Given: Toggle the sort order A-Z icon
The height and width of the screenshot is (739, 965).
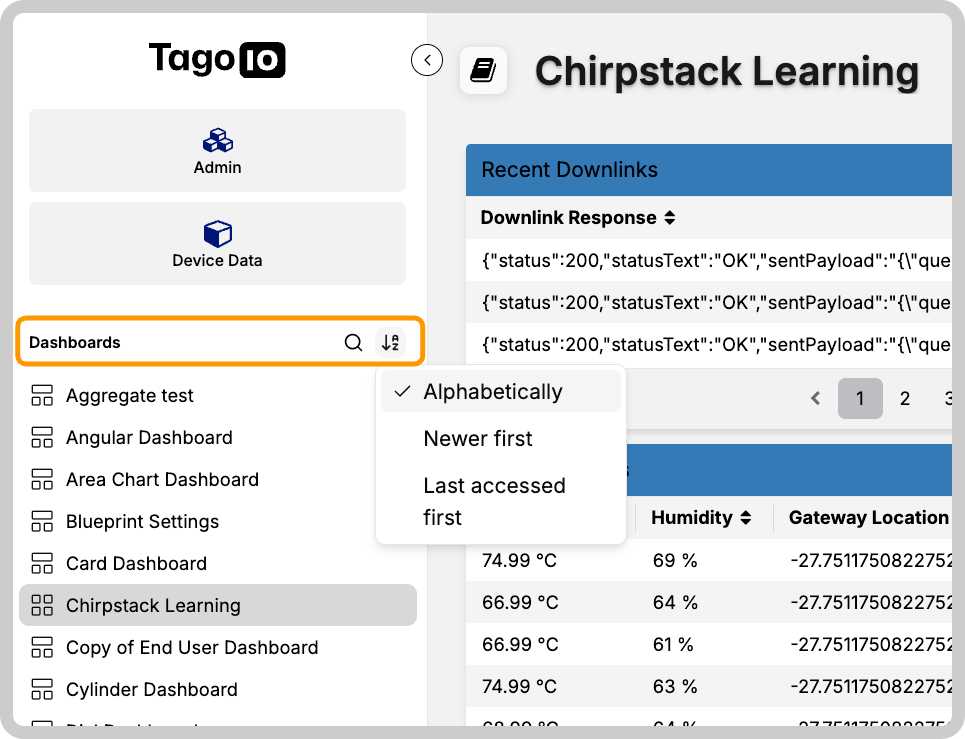Looking at the screenshot, I should (390, 342).
